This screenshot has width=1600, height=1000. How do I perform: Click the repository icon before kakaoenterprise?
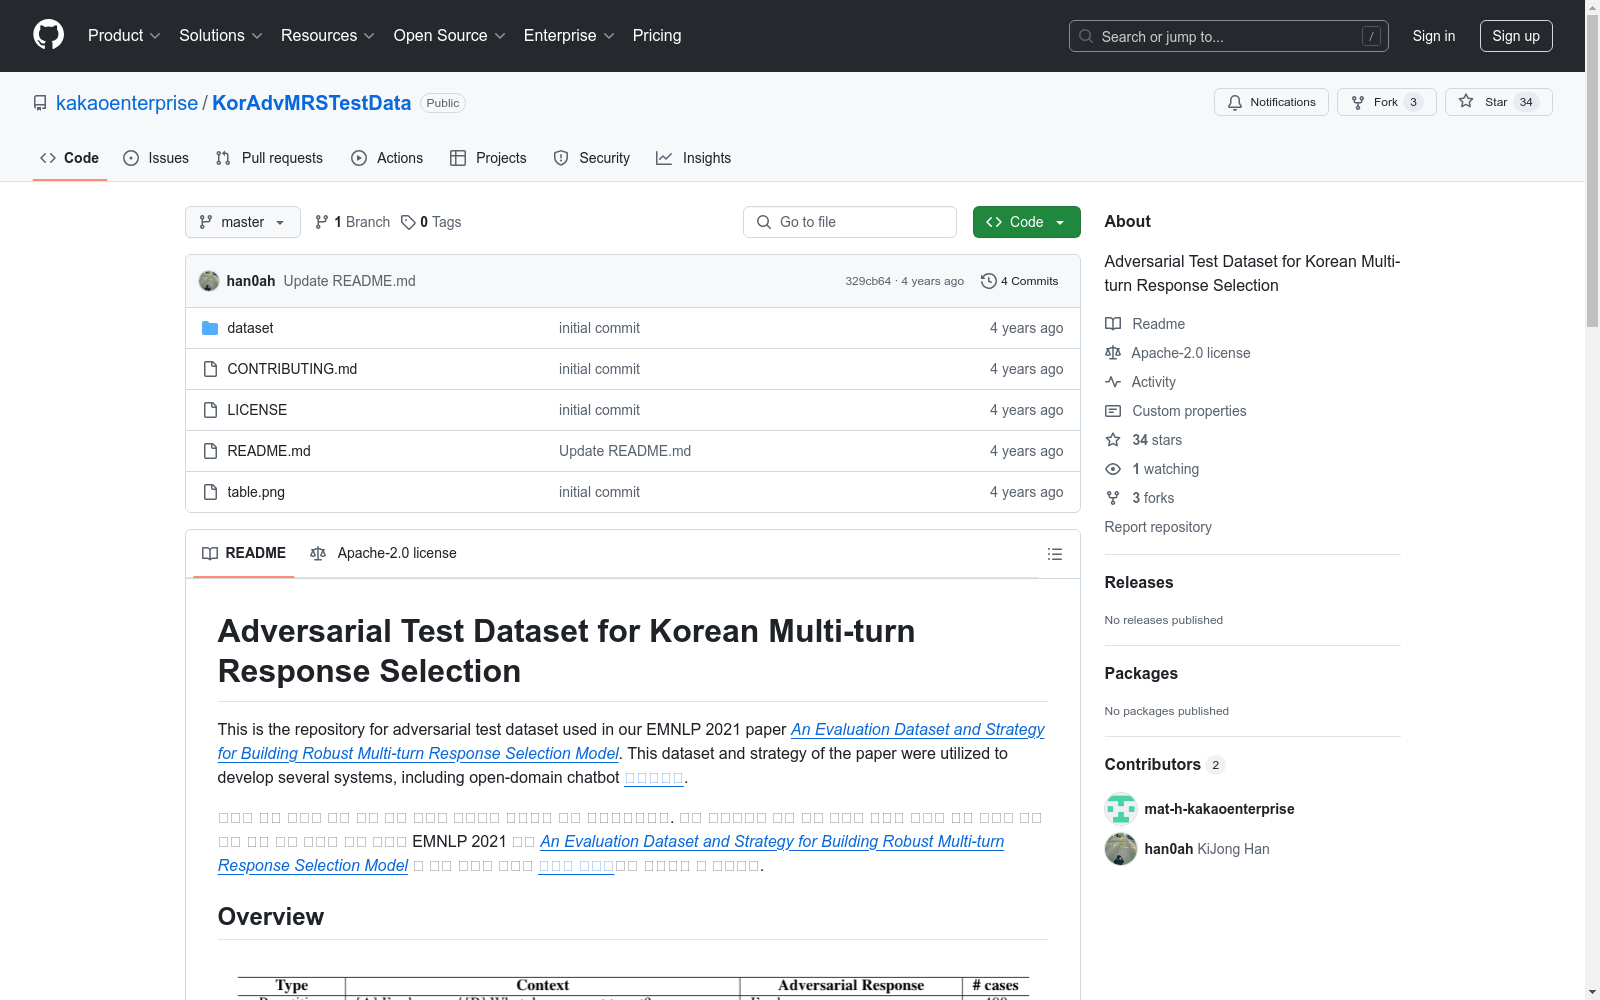pos(40,103)
